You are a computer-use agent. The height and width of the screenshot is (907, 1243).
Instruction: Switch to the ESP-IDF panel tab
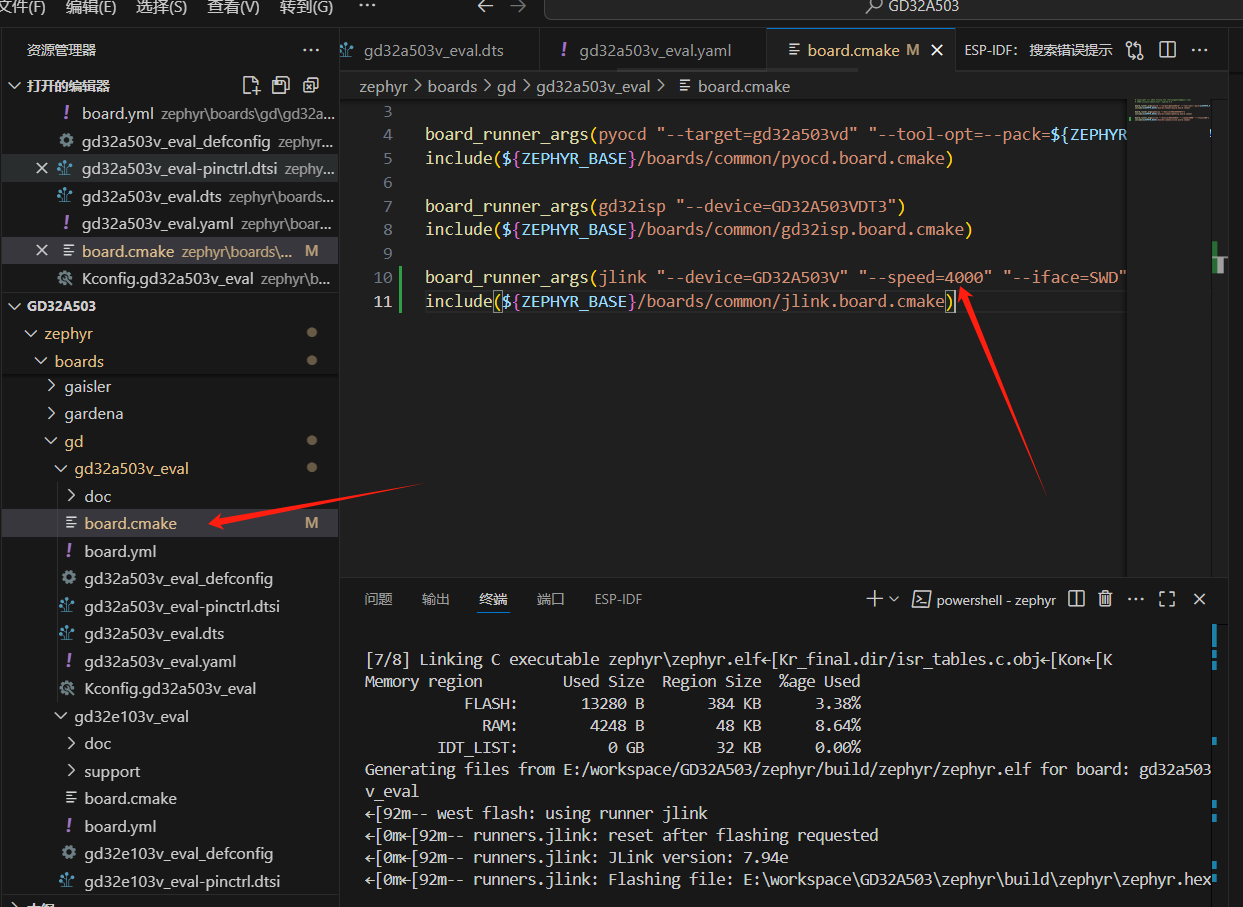coord(618,599)
